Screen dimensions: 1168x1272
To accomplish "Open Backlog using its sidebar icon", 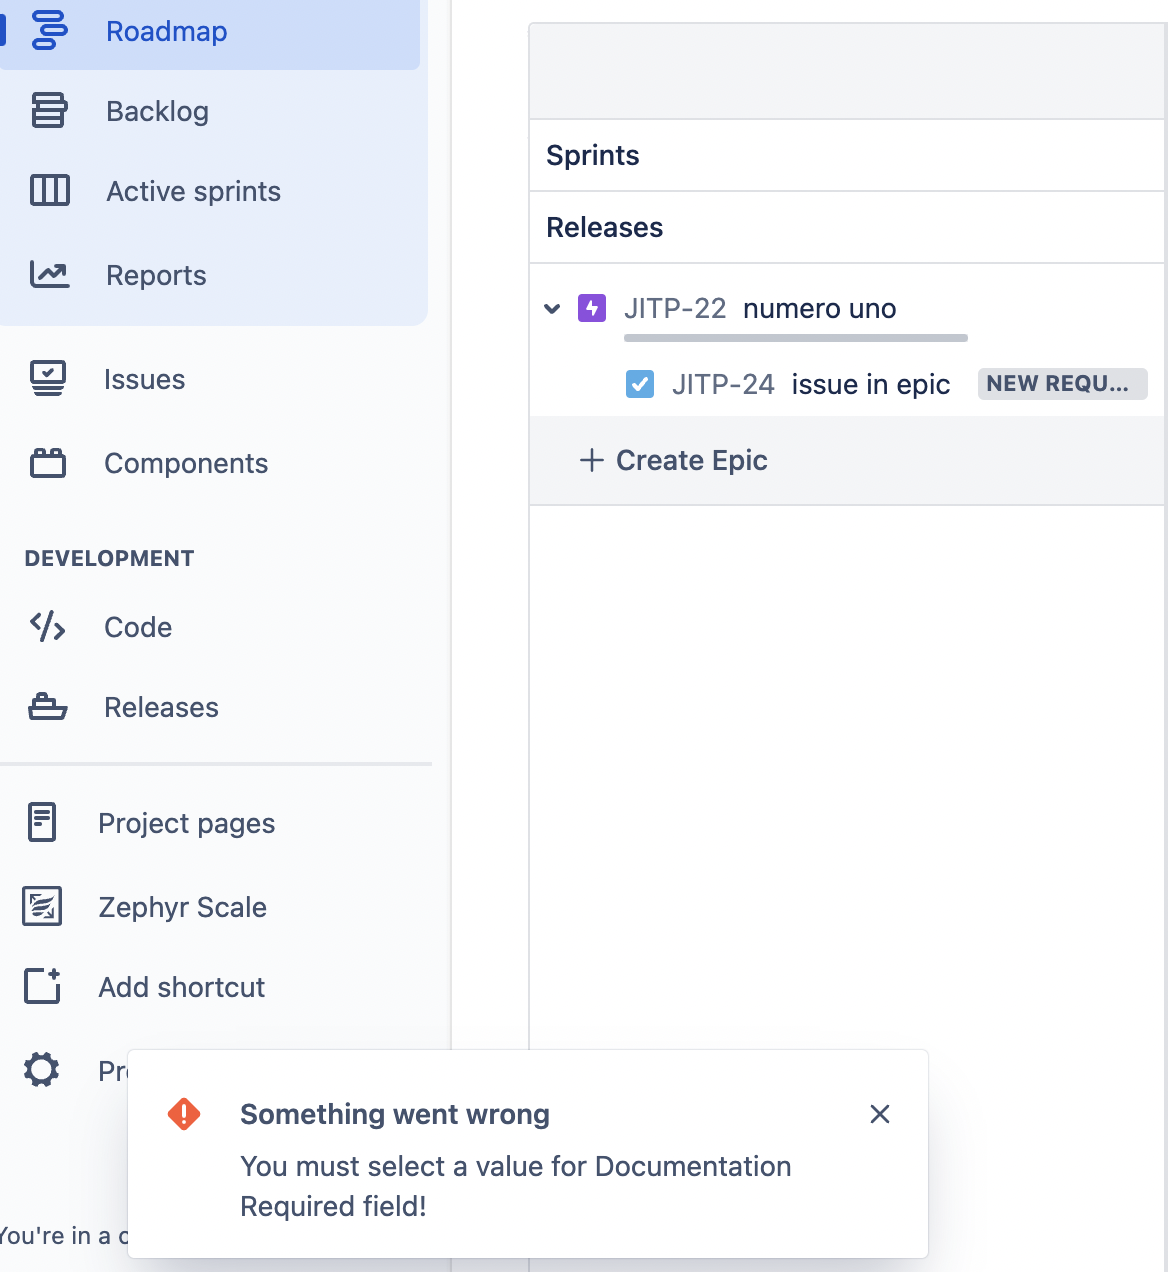I will click(49, 111).
